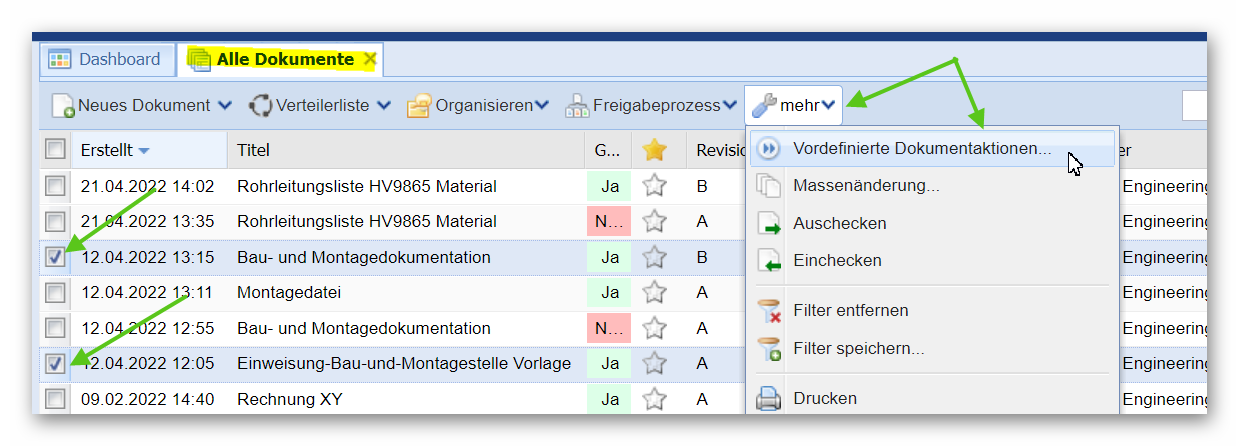Uncheck the 12.04.2022 13:15 row checkbox
This screenshot has height=446, width=1239.
pos(55,257)
